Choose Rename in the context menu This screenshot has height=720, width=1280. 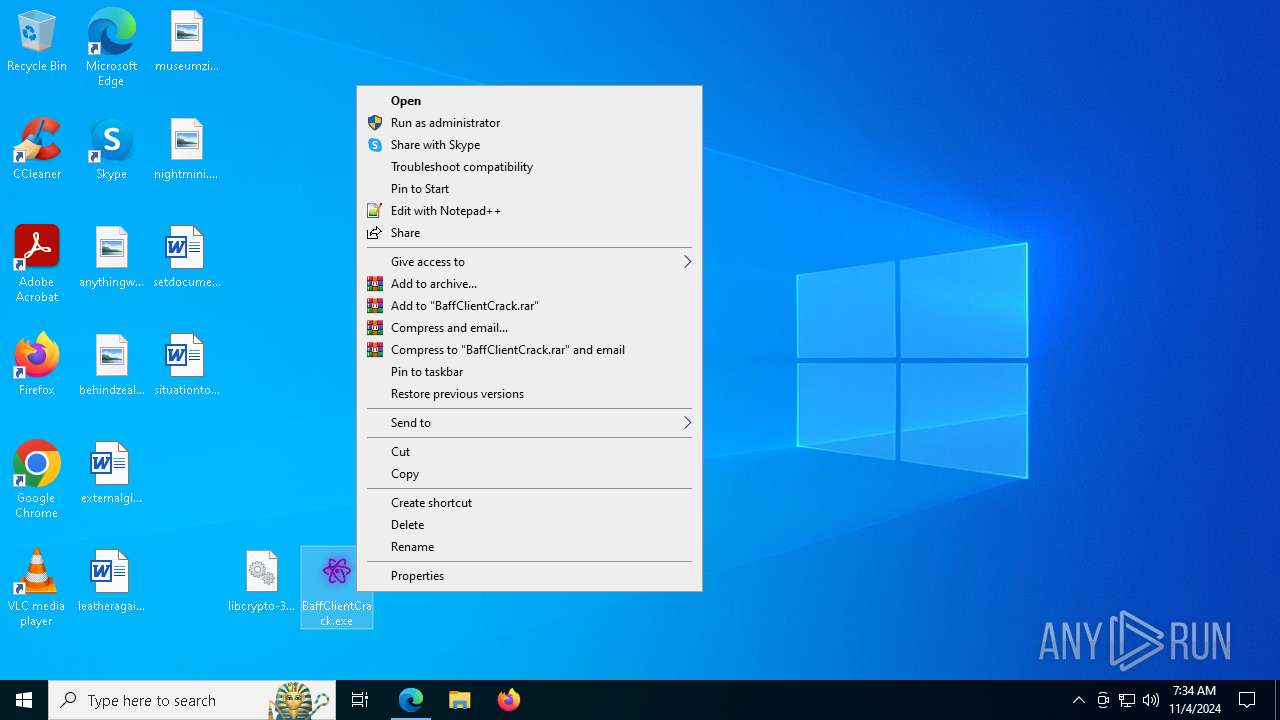click(x=529, y=547)
